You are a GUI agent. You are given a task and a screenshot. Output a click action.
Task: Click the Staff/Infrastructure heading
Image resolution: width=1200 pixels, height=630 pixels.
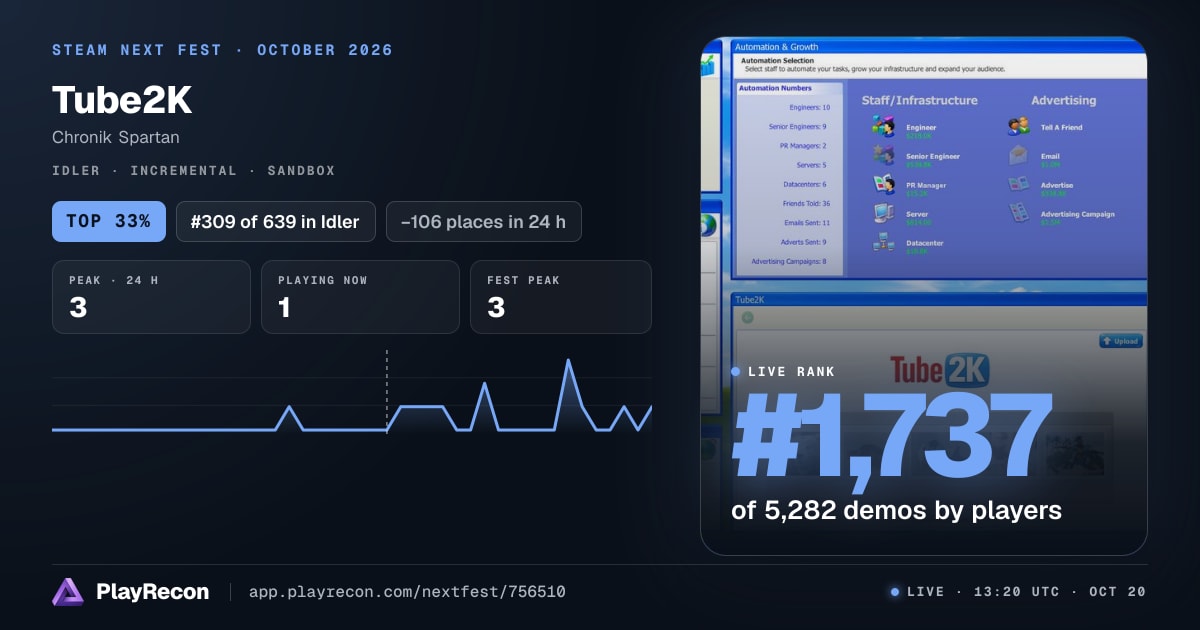coord(920,100)
